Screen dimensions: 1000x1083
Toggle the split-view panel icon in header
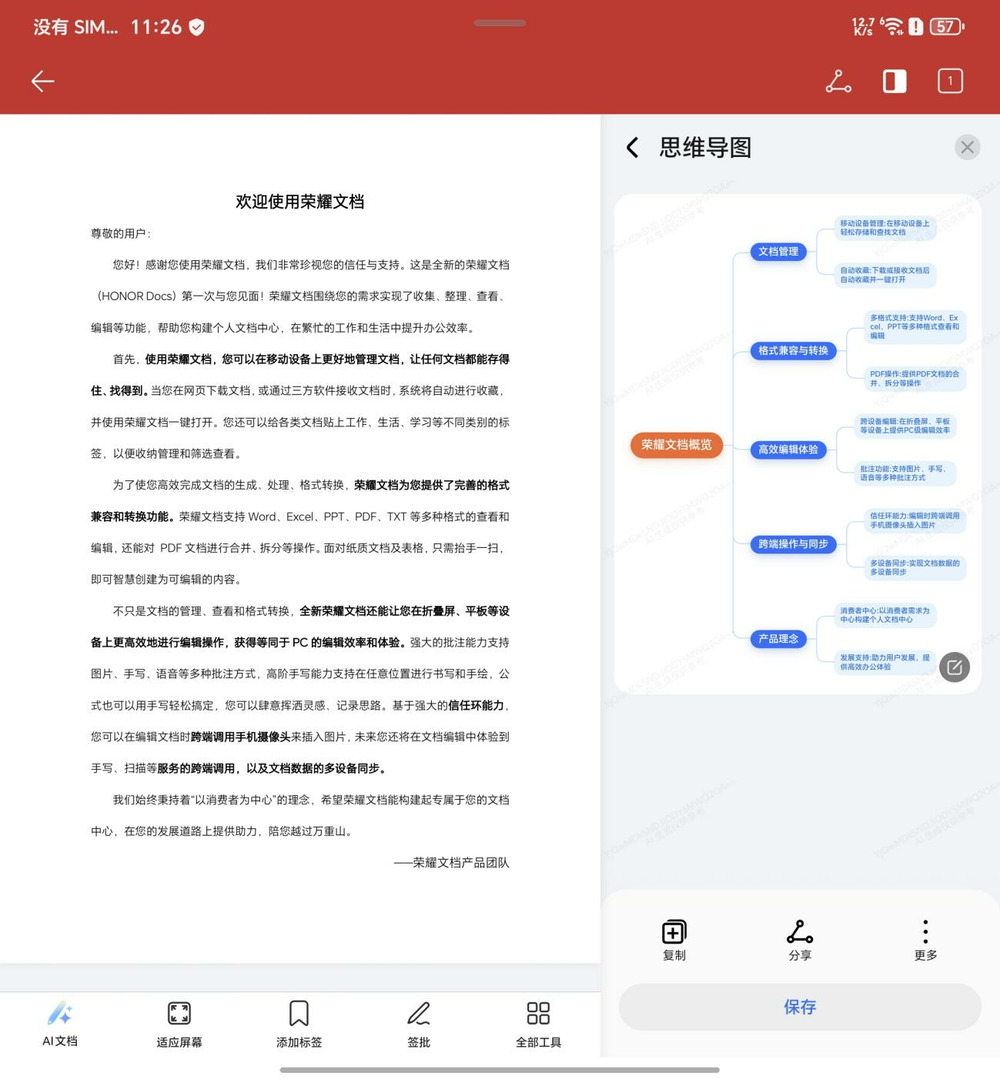894,82
